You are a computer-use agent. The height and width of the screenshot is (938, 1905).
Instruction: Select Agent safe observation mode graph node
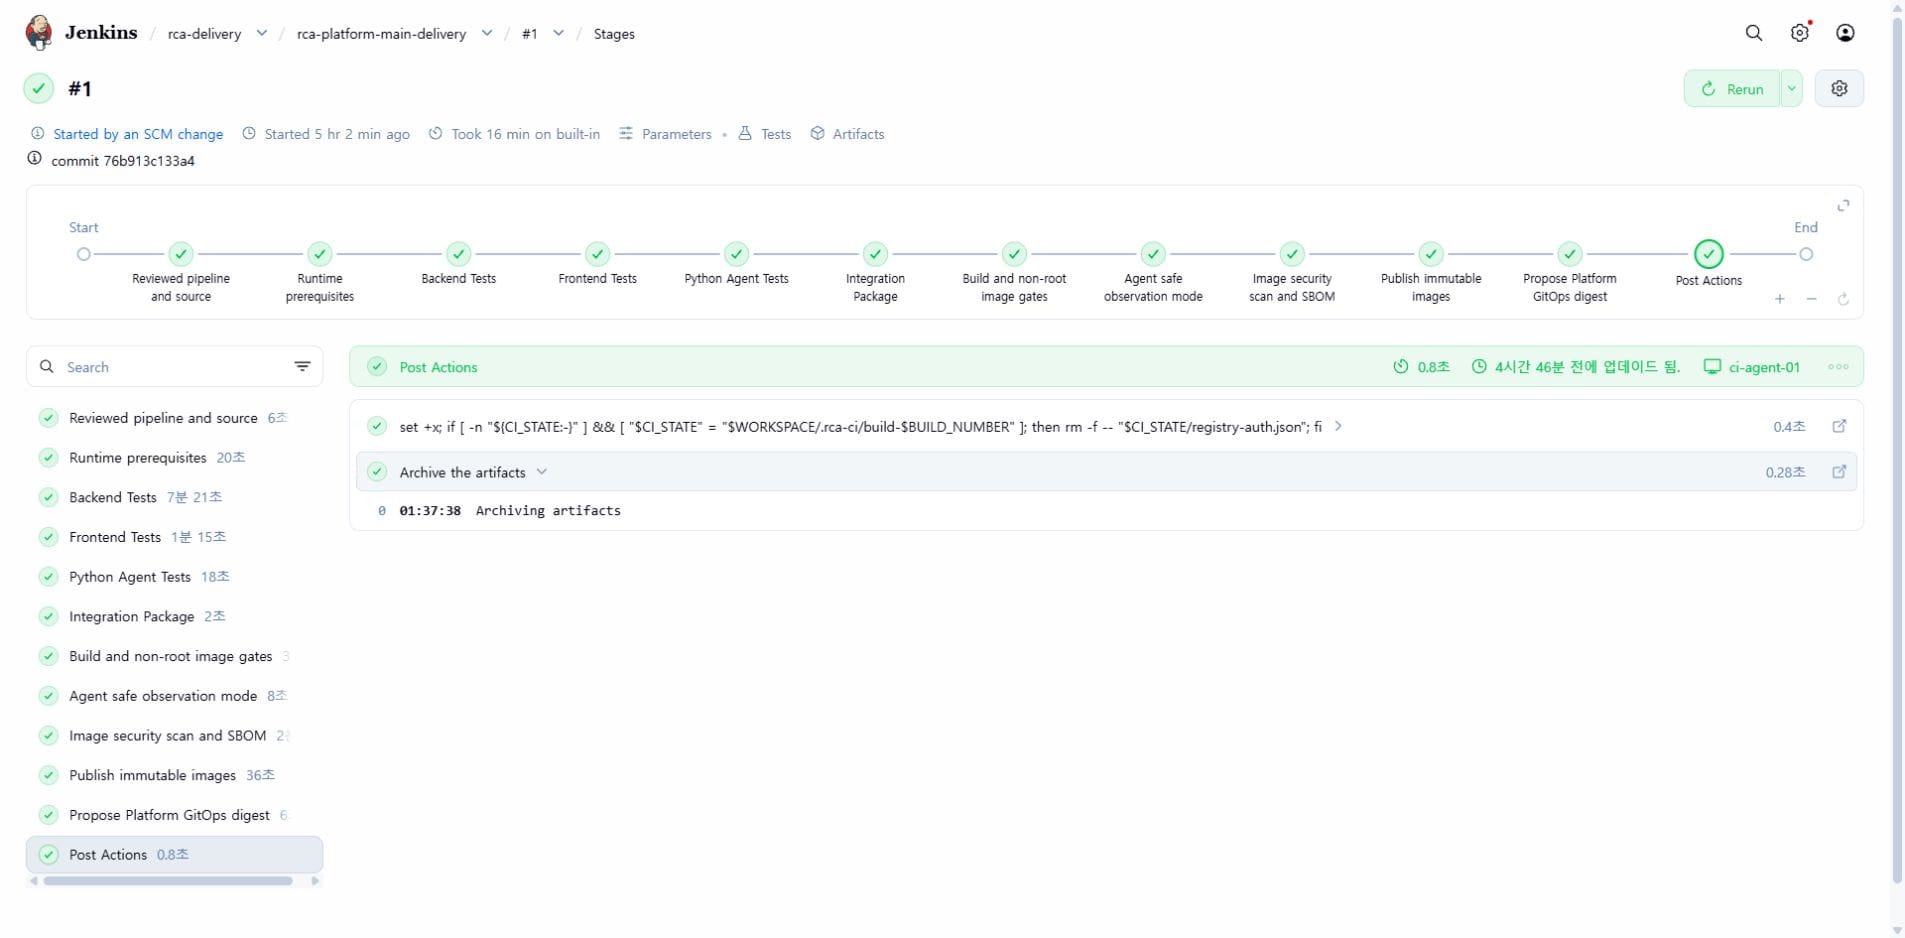(x=1153, y=254)
